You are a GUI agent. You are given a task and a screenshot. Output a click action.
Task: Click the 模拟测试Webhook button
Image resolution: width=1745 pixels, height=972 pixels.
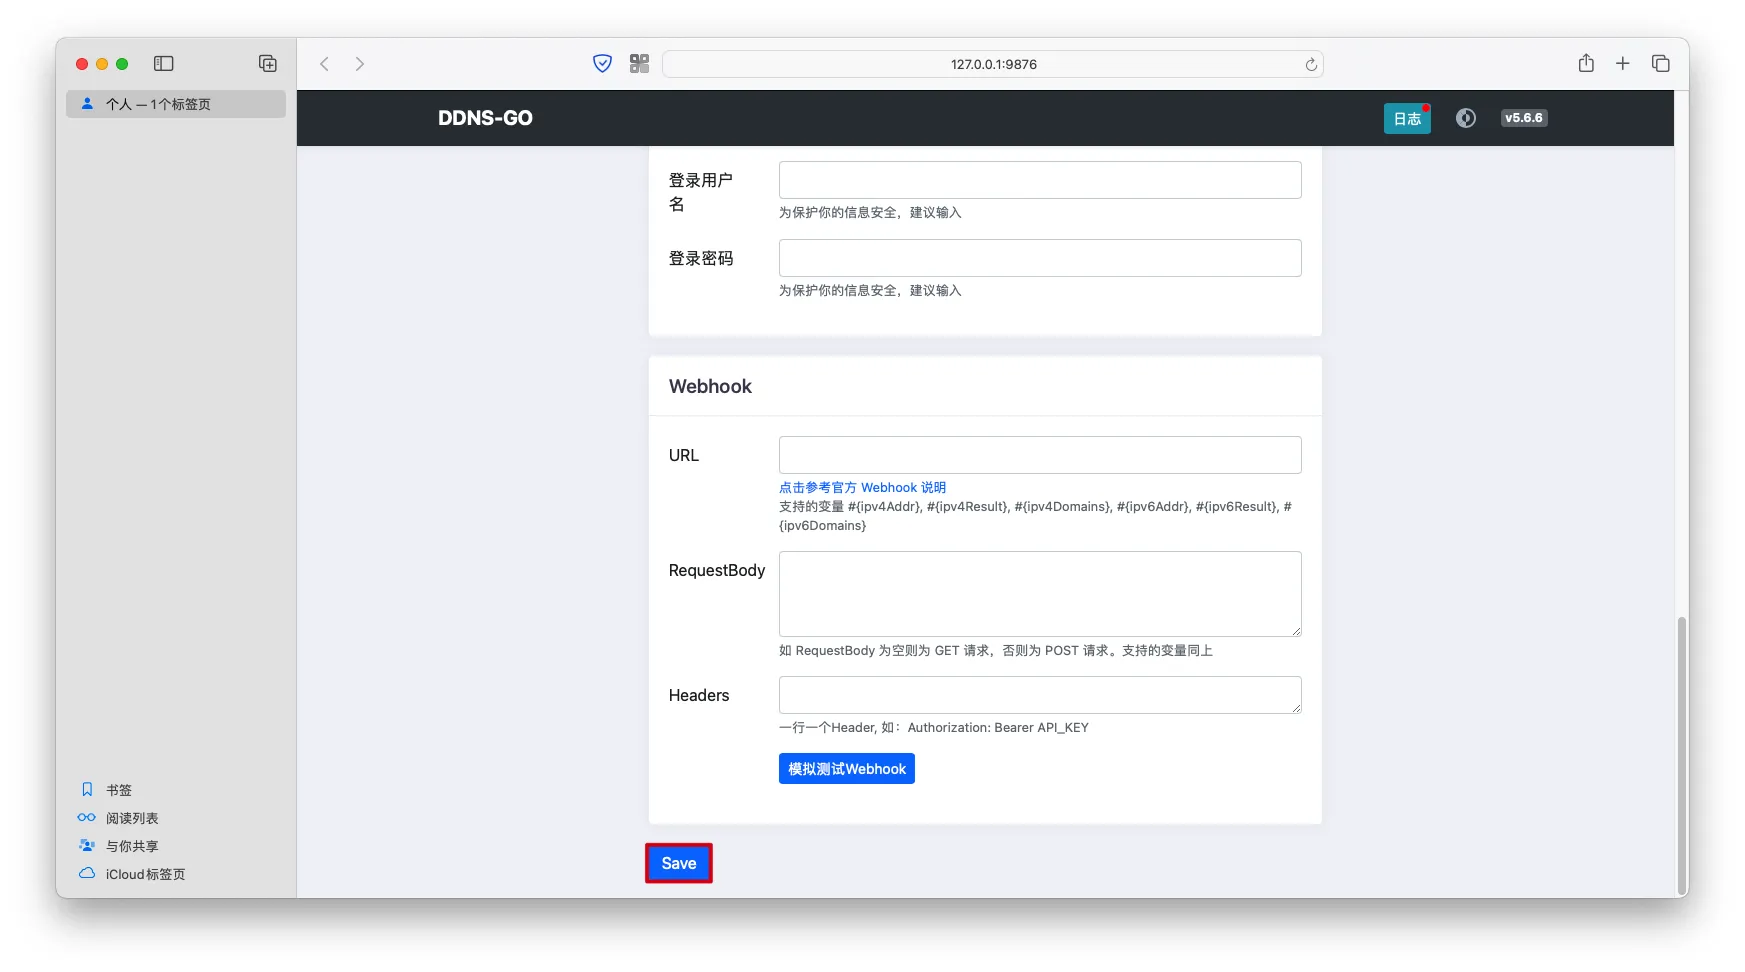847,769
